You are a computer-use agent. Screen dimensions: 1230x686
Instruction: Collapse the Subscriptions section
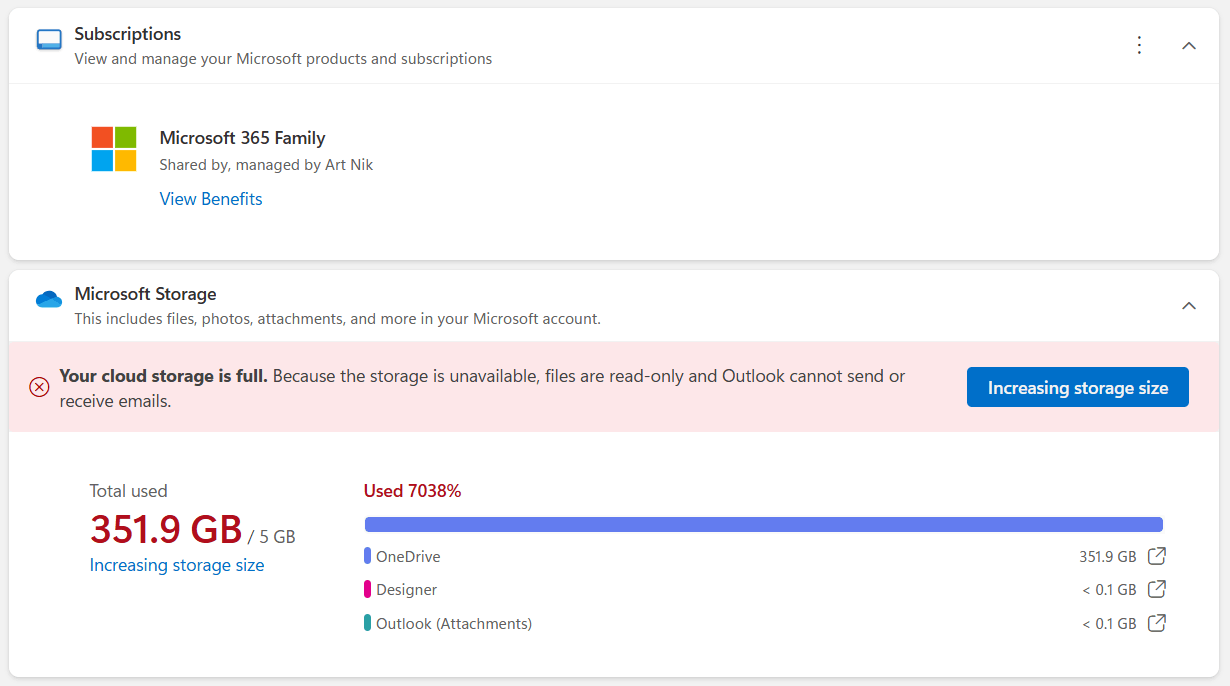tap(1189, 45)
